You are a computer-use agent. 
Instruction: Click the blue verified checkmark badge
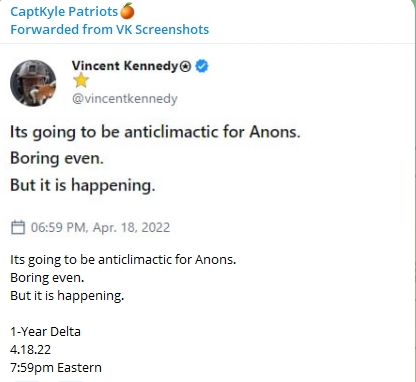pyautogui.click(x=202, y=66)
